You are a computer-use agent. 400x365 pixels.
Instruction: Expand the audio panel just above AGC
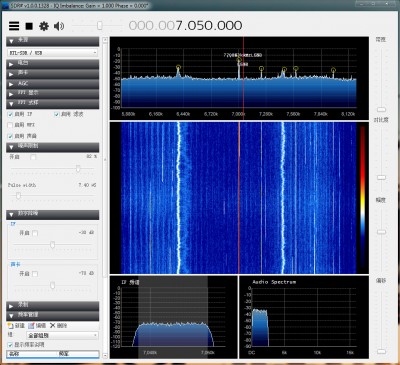pyautogui.click(x=53, y=73)
